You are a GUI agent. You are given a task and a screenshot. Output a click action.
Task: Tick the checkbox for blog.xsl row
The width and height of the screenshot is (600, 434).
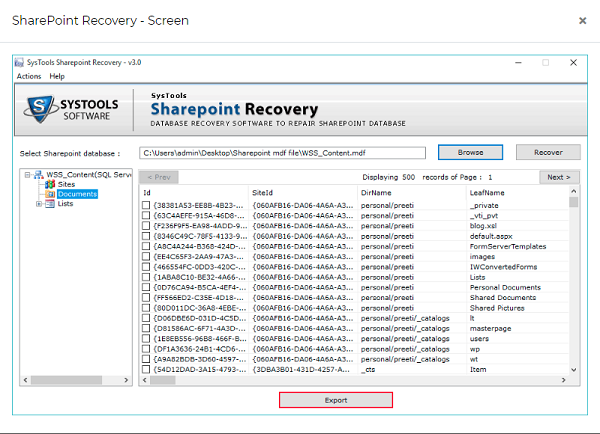pyautogui.click(x=147, y=226)
